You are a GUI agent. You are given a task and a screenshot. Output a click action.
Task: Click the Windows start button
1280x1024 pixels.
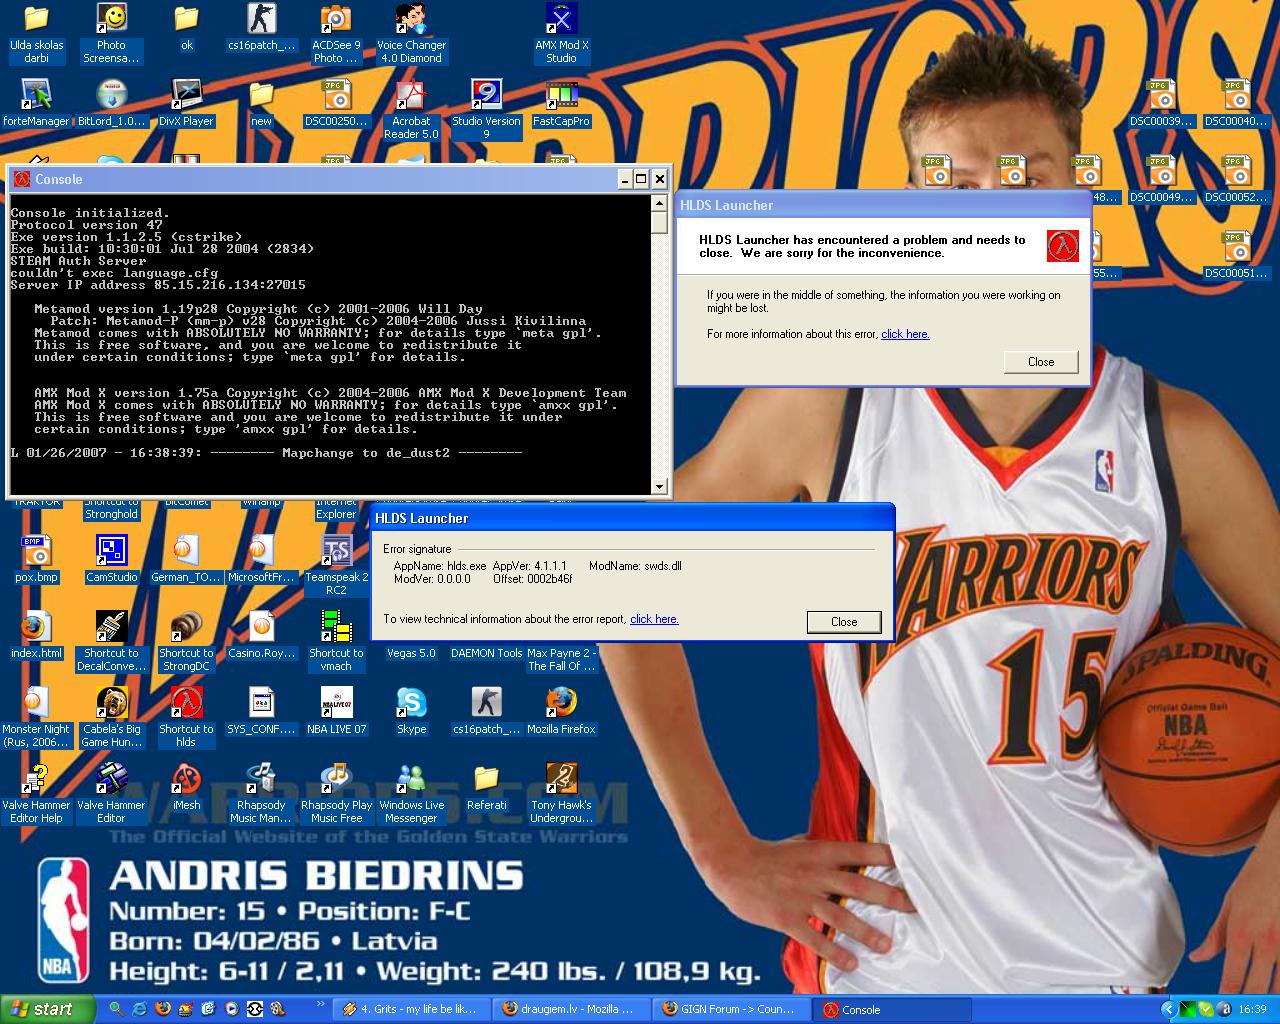[47, 1009]
